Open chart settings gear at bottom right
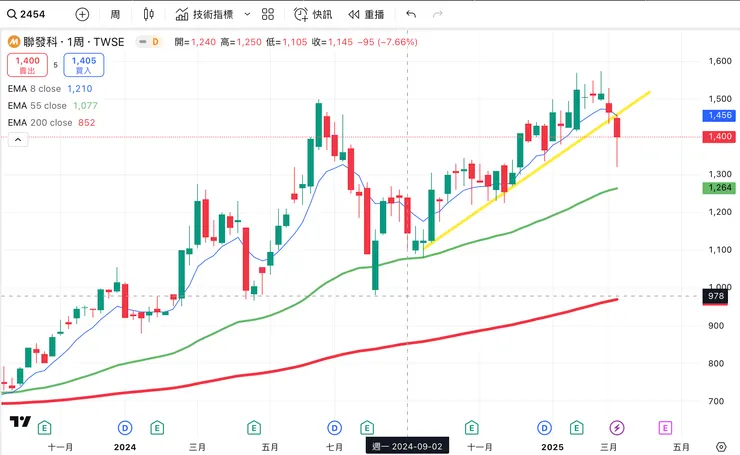 point(721,446)
